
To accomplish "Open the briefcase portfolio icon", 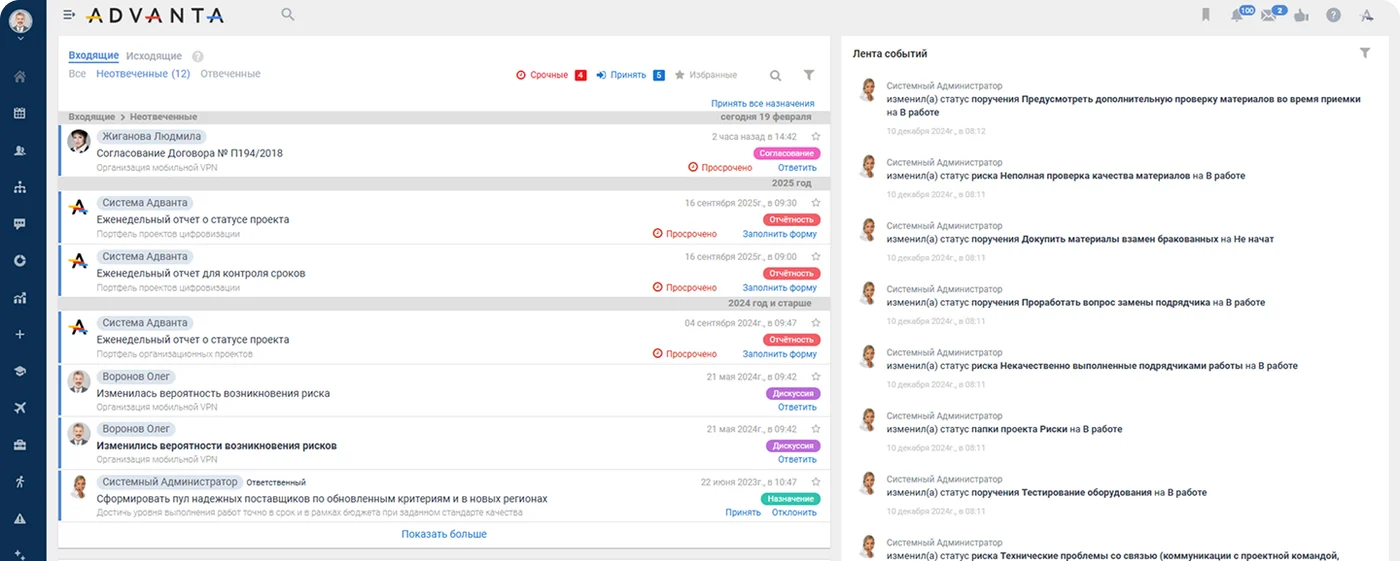I will click(19, 445).
